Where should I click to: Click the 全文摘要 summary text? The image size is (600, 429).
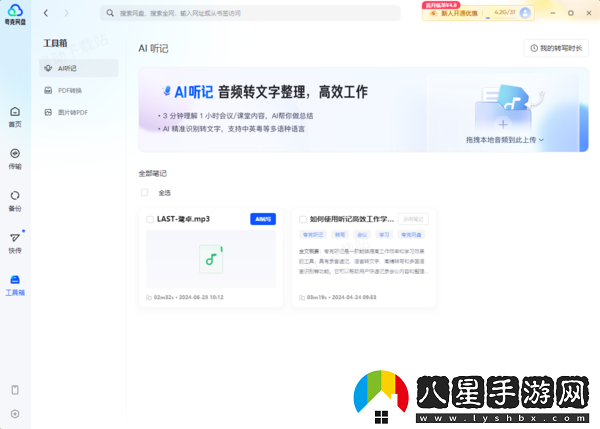click(364, 261)
